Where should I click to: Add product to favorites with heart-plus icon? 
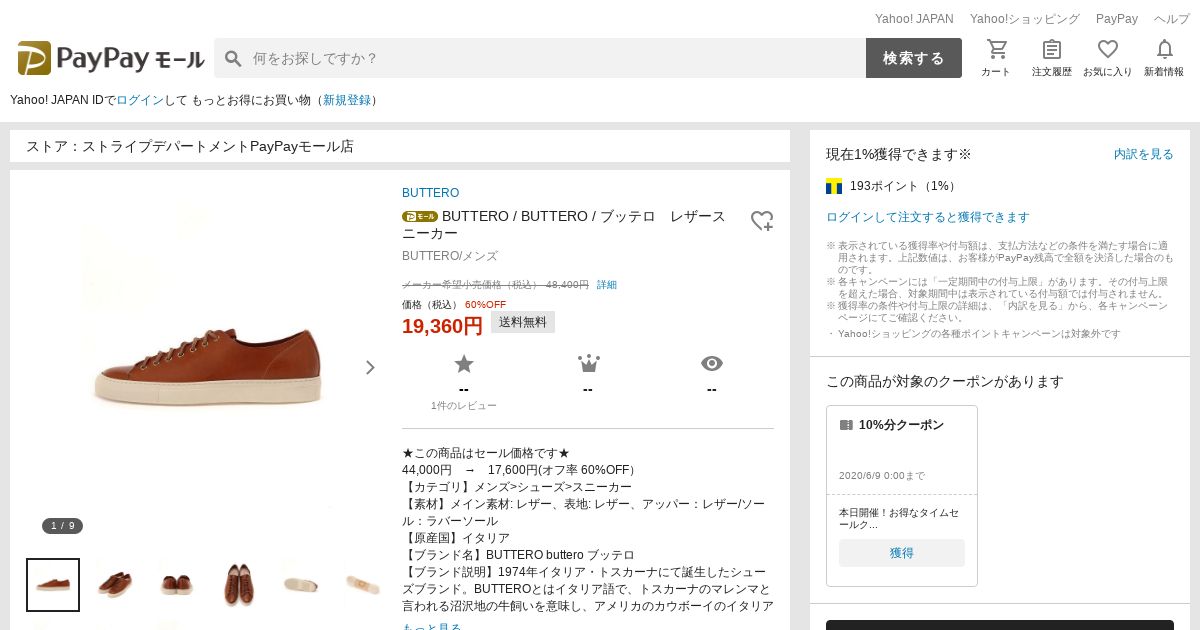[x=762, y=221]
